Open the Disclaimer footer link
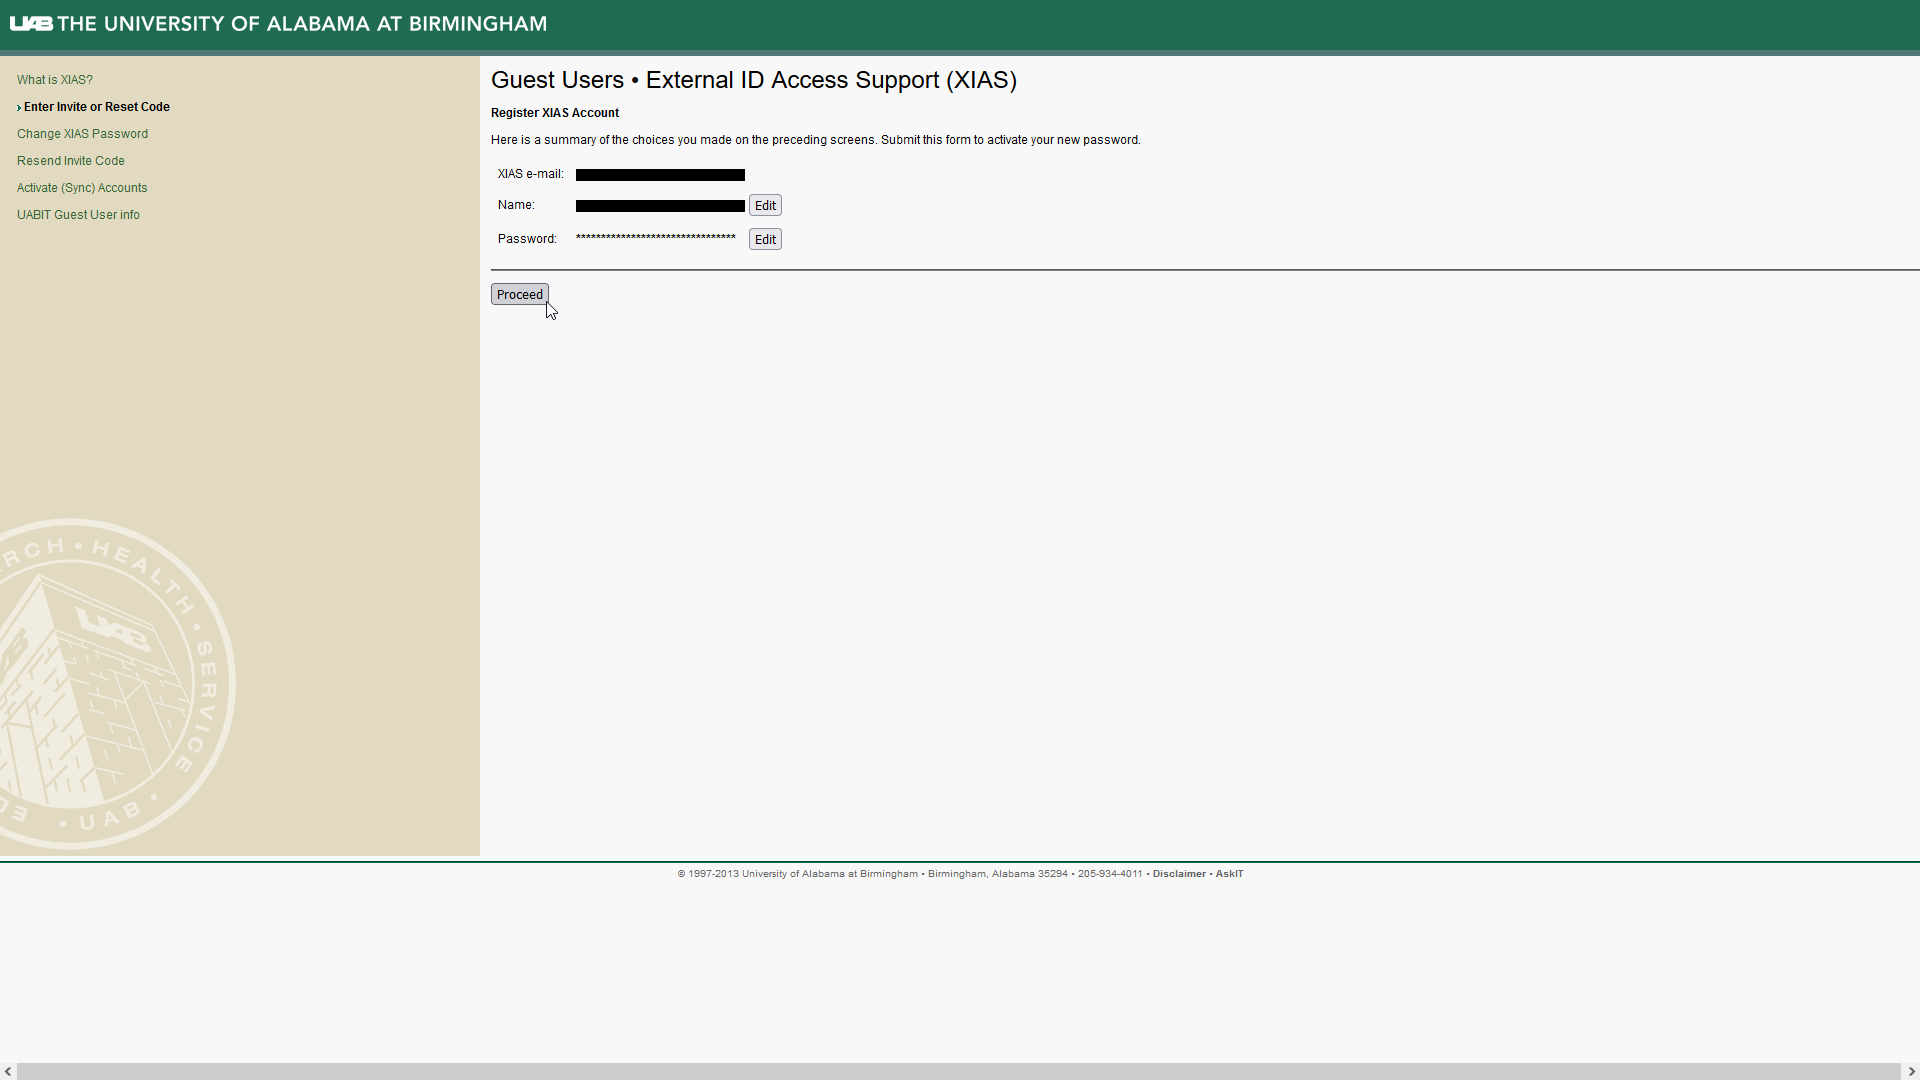 click(x=1179, y=874)
